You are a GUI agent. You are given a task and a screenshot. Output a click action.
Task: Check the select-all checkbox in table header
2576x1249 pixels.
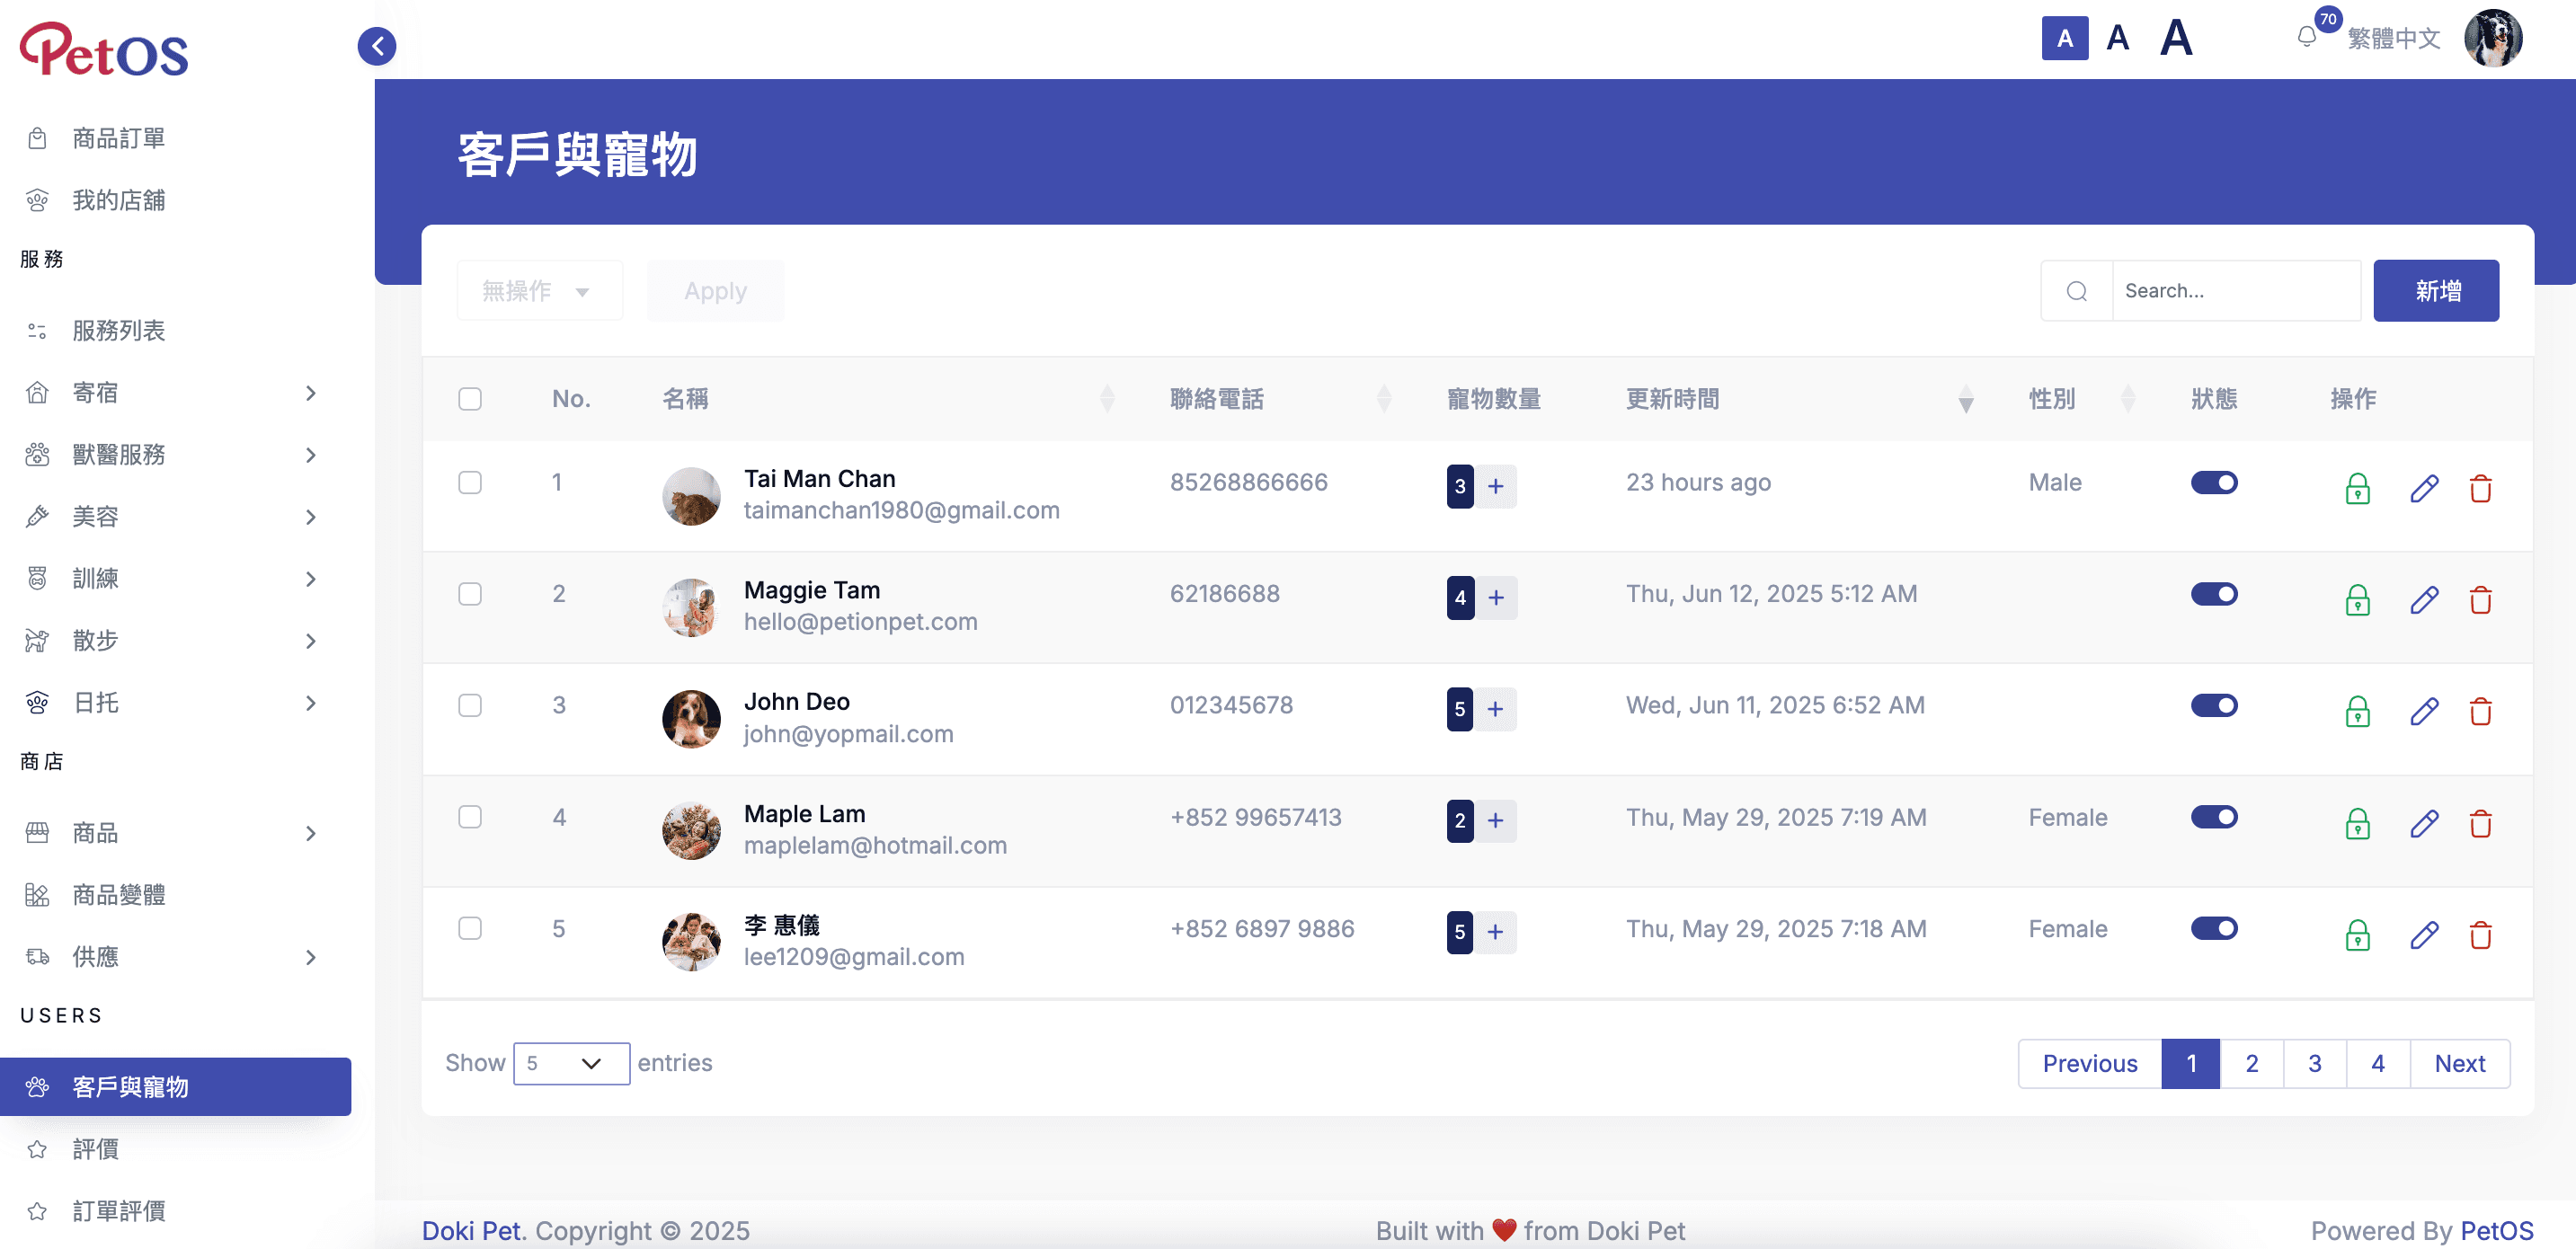(x=469, y=399)
